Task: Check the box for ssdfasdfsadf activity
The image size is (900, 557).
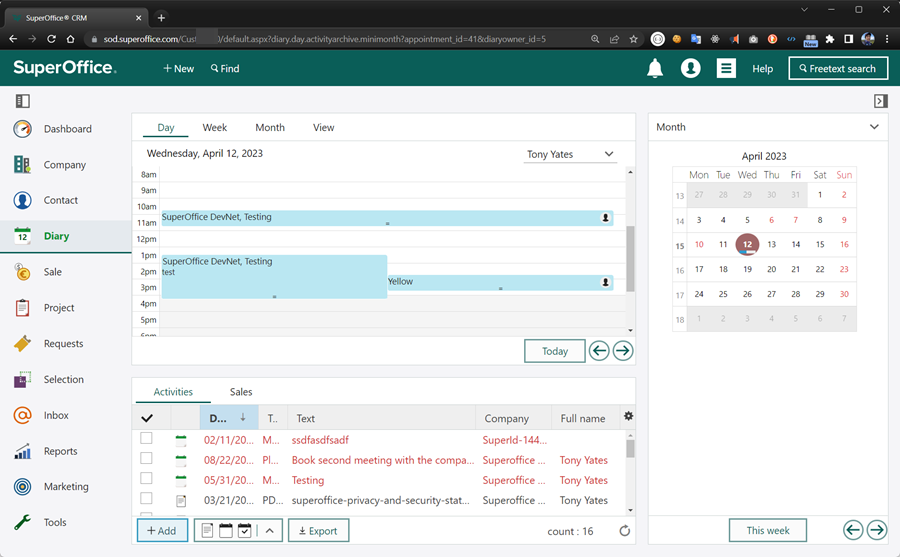Action: click(x=147, y=439)
